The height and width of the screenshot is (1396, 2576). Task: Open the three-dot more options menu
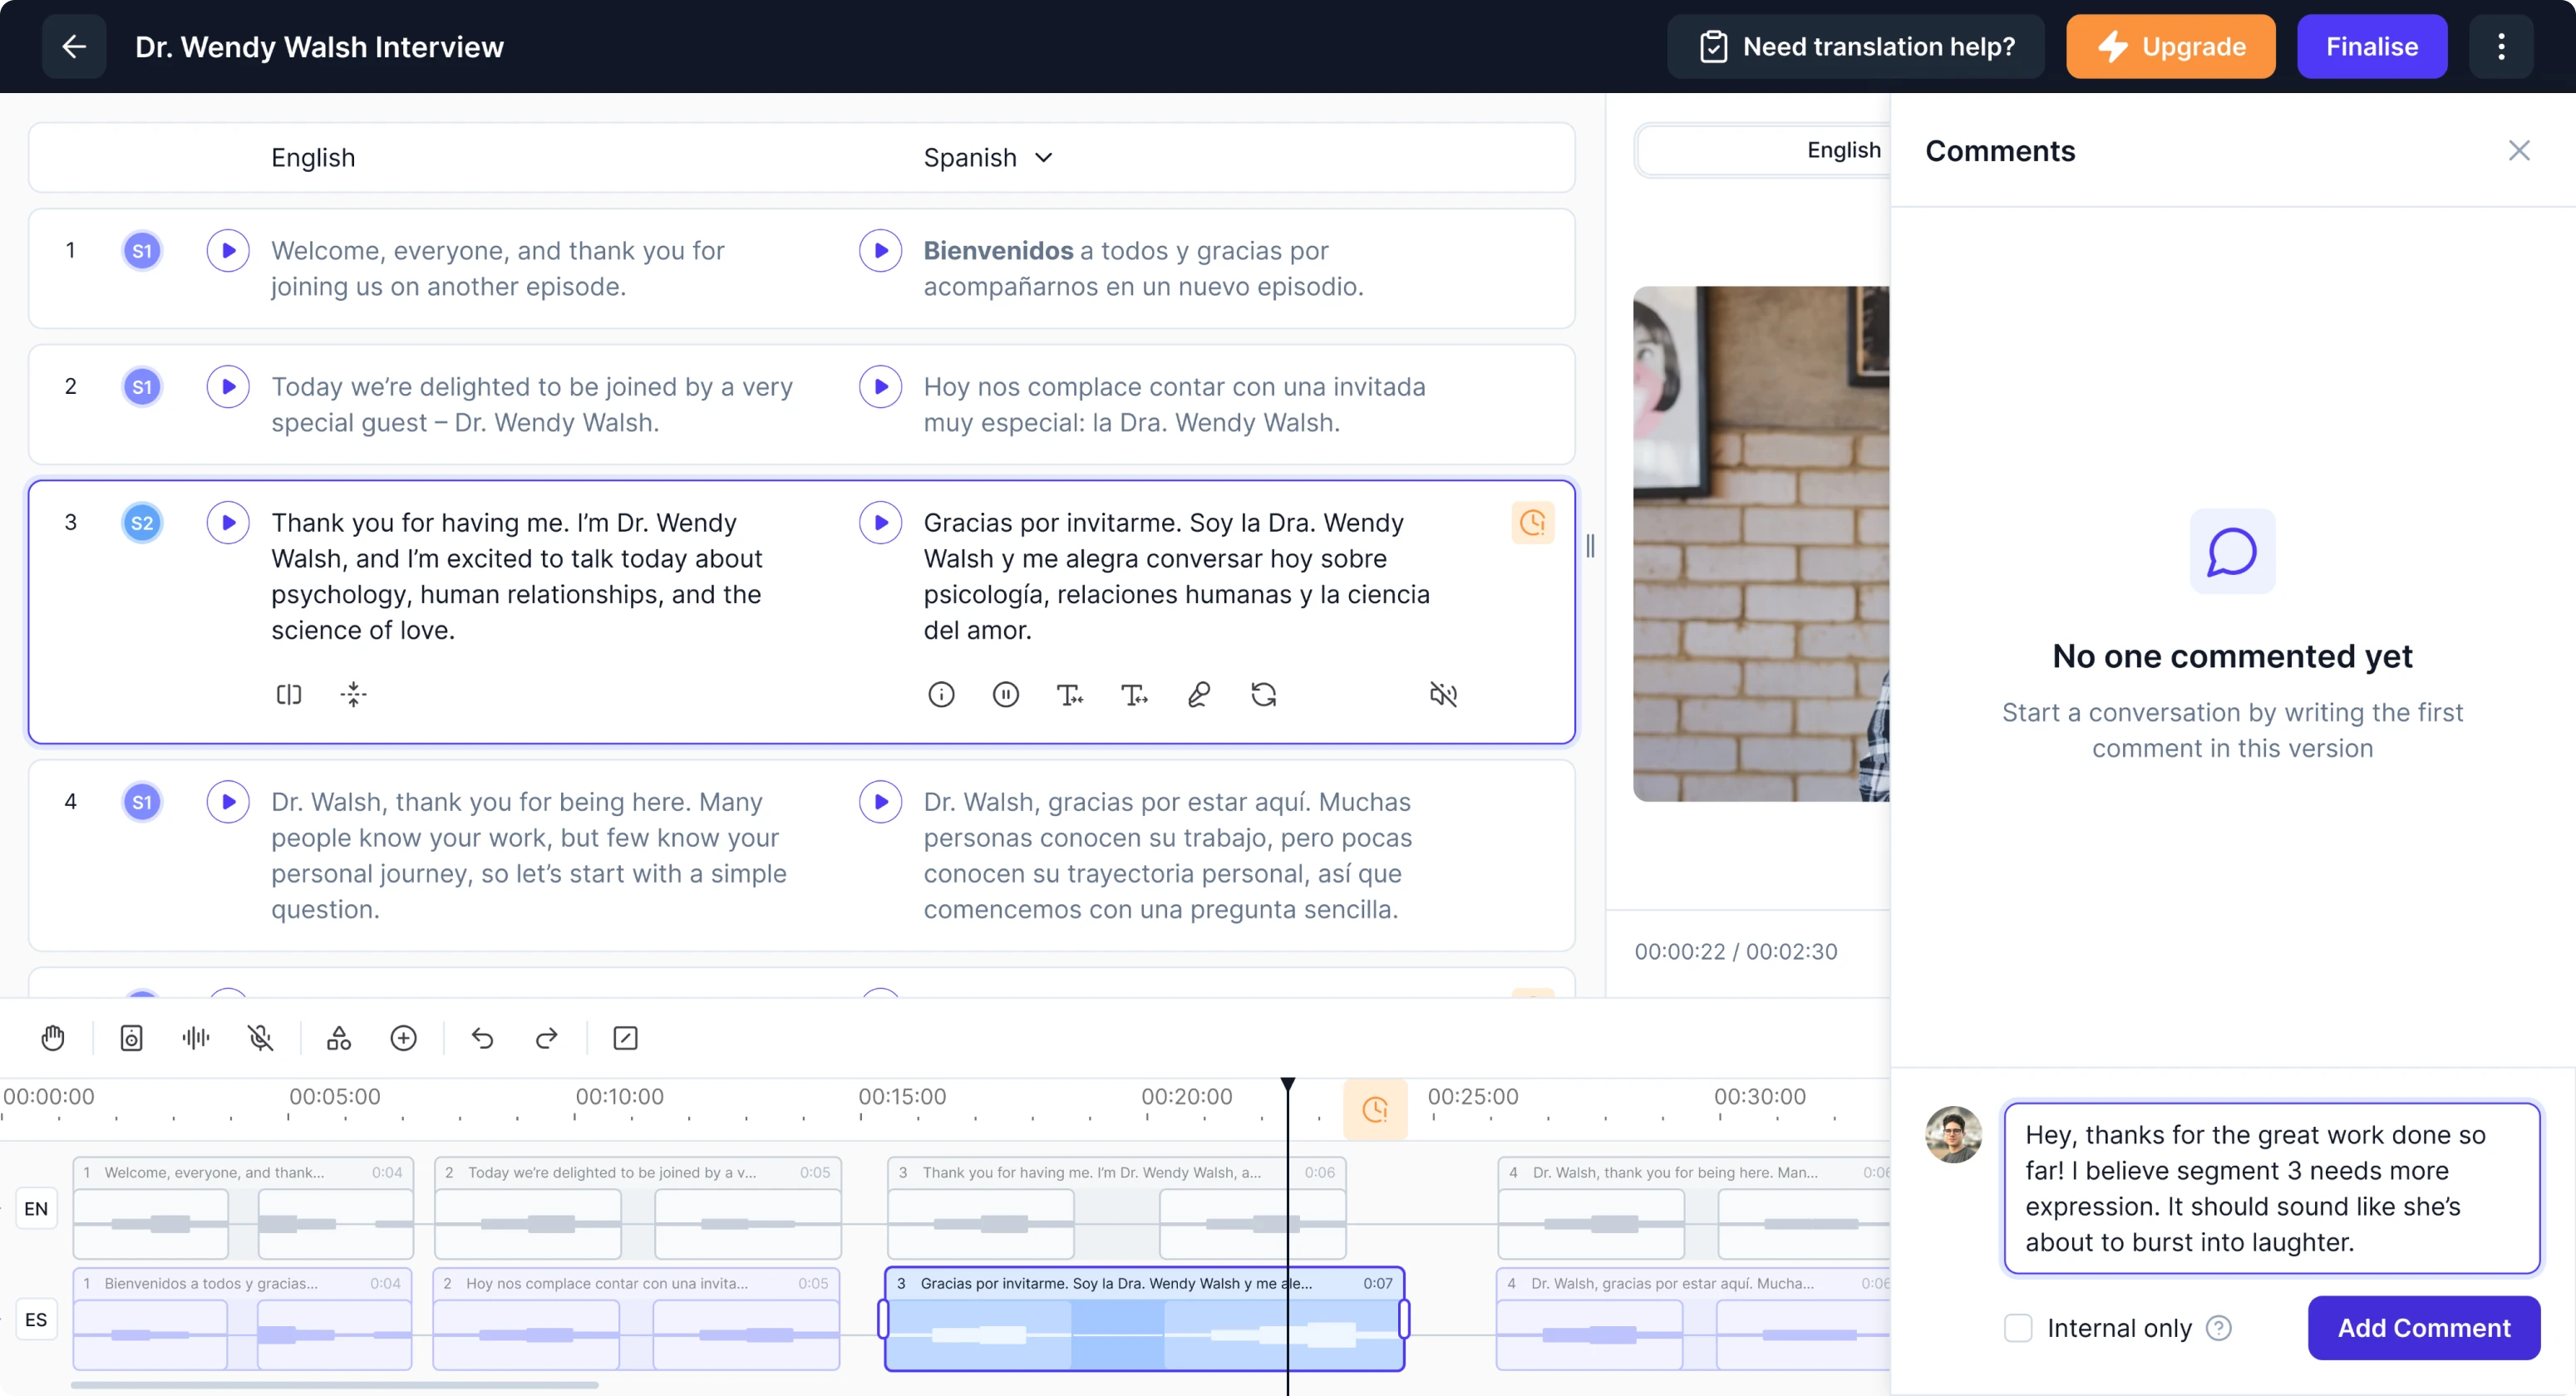2501,47
